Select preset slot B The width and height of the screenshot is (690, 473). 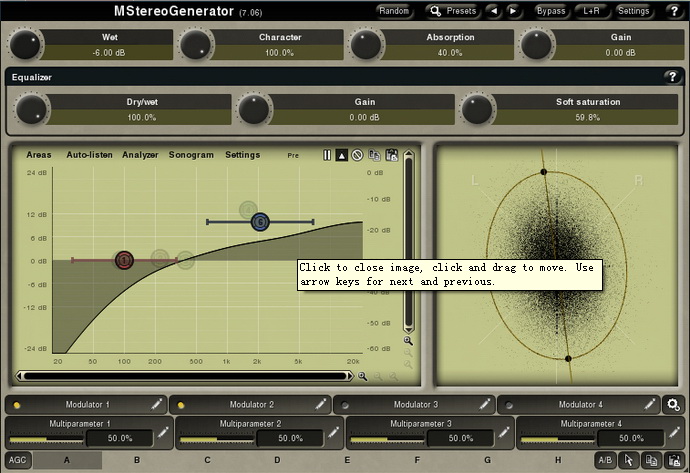click(x=137, y=460)
